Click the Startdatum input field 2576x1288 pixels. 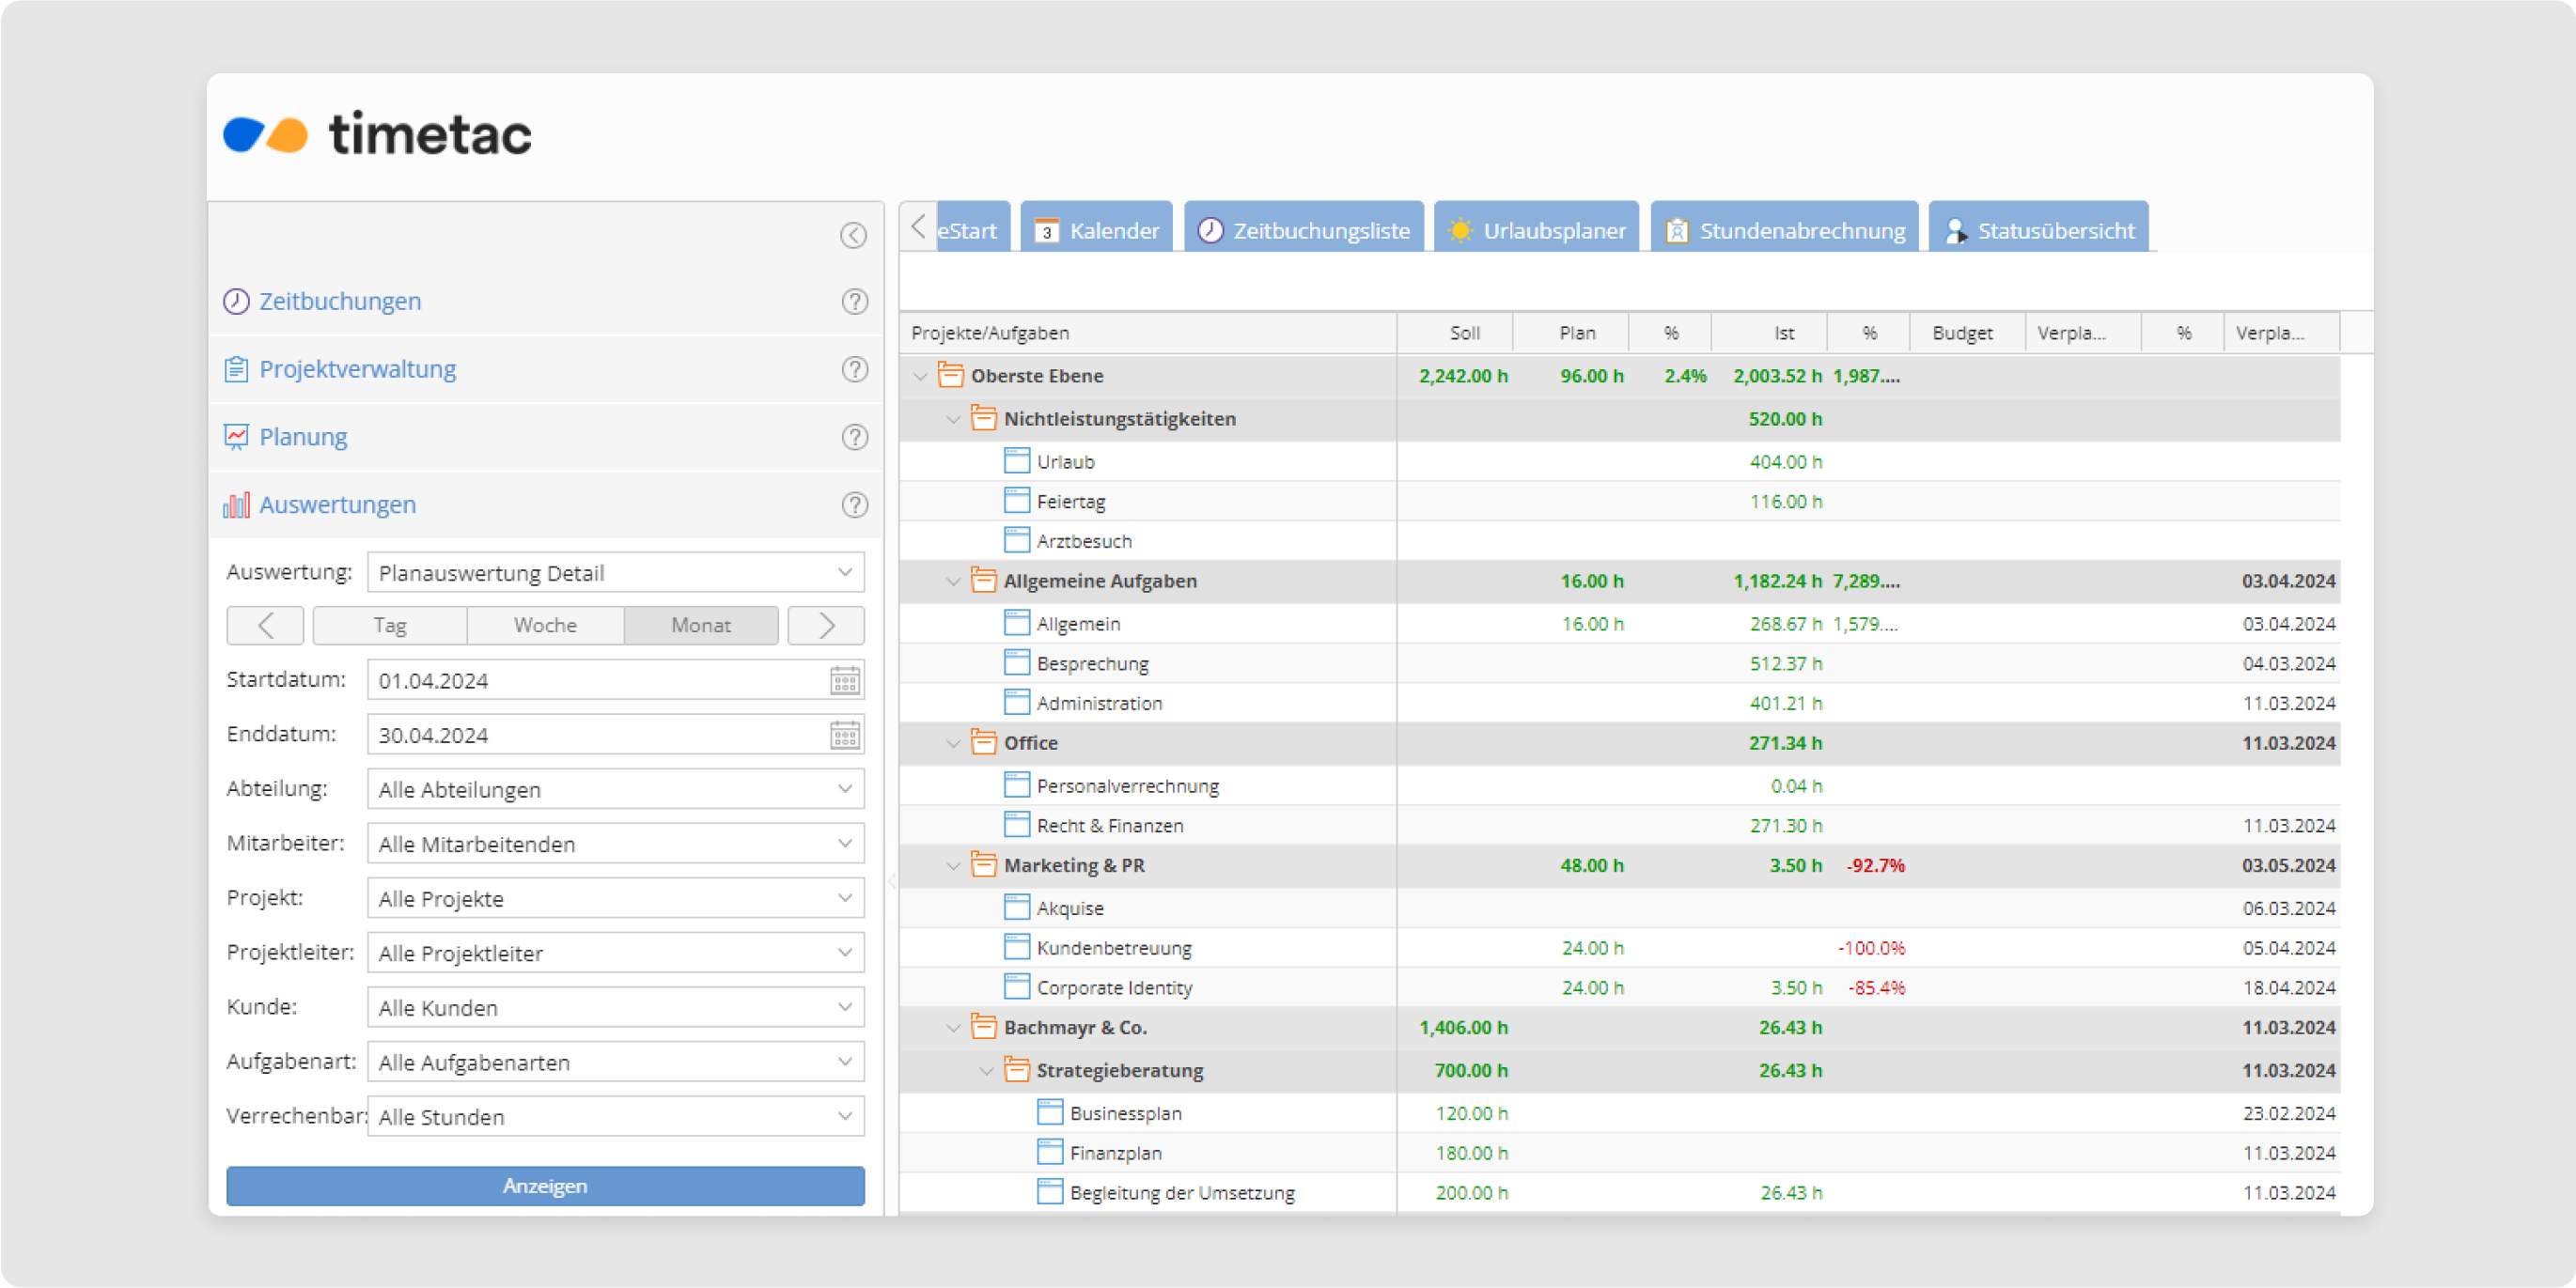click(x=595, y=681)
